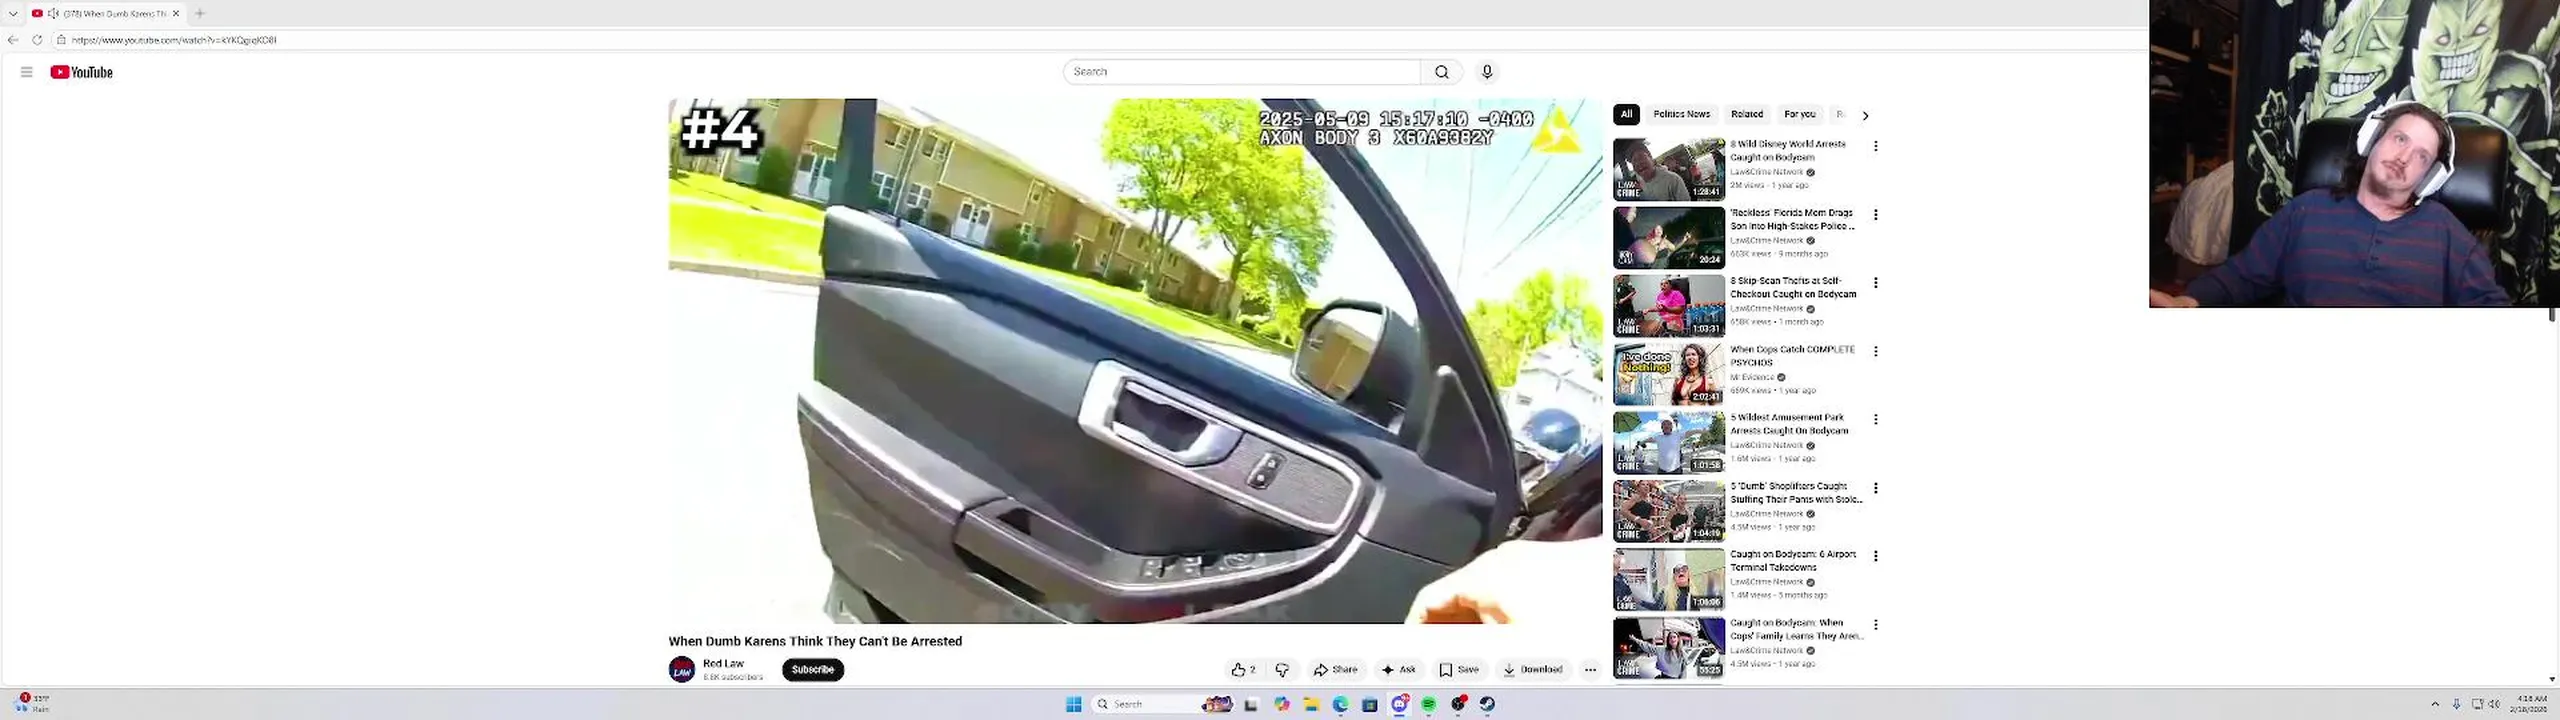Viewport: 2560px width, 720px height.
Task: View site info lock icon in address bar
Action: [61, 40]
